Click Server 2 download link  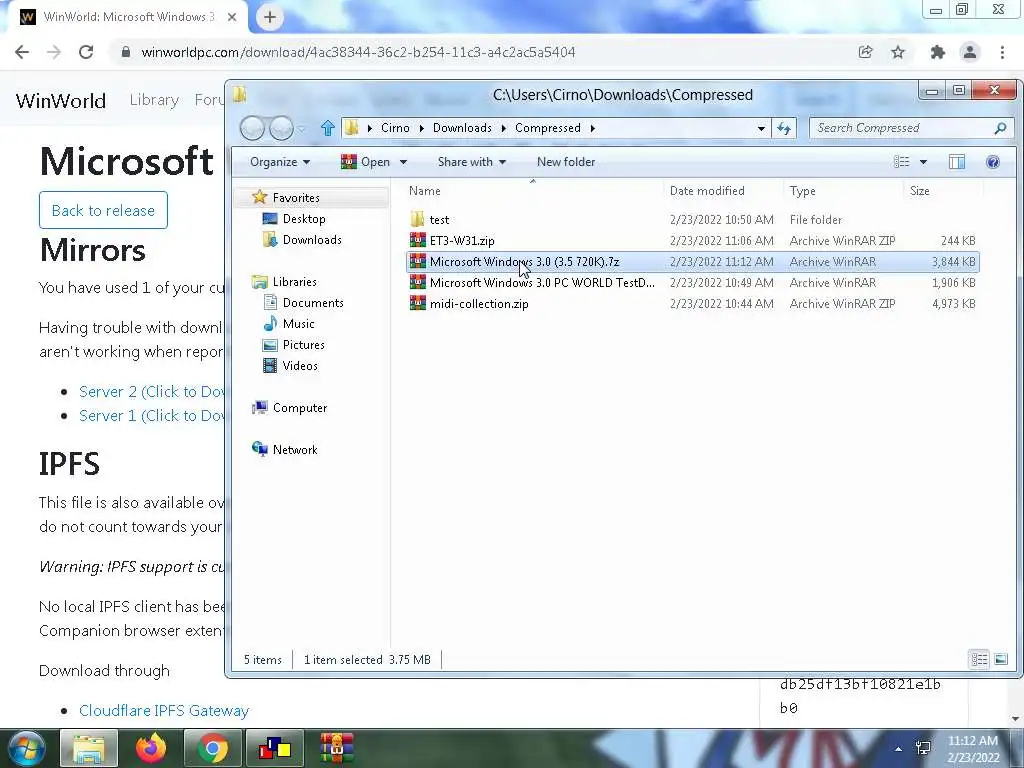152,391
